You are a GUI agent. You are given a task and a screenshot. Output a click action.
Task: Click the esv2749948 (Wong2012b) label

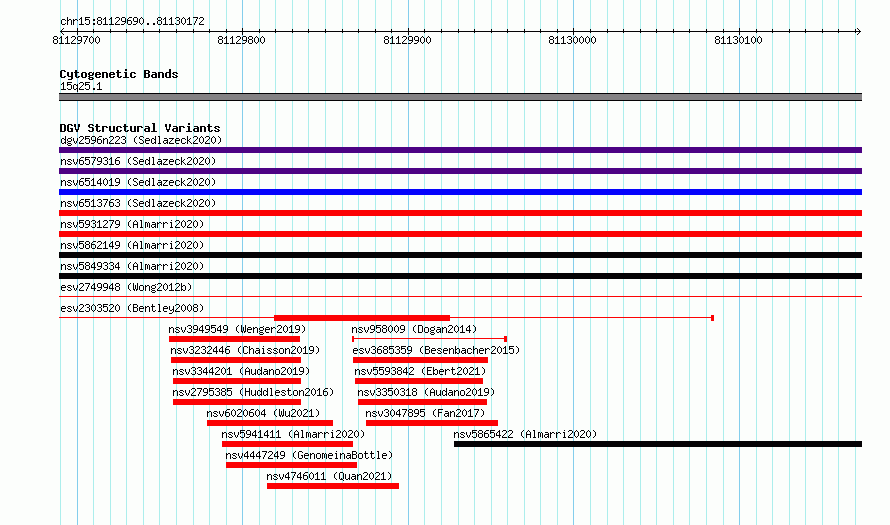point(126,287)
